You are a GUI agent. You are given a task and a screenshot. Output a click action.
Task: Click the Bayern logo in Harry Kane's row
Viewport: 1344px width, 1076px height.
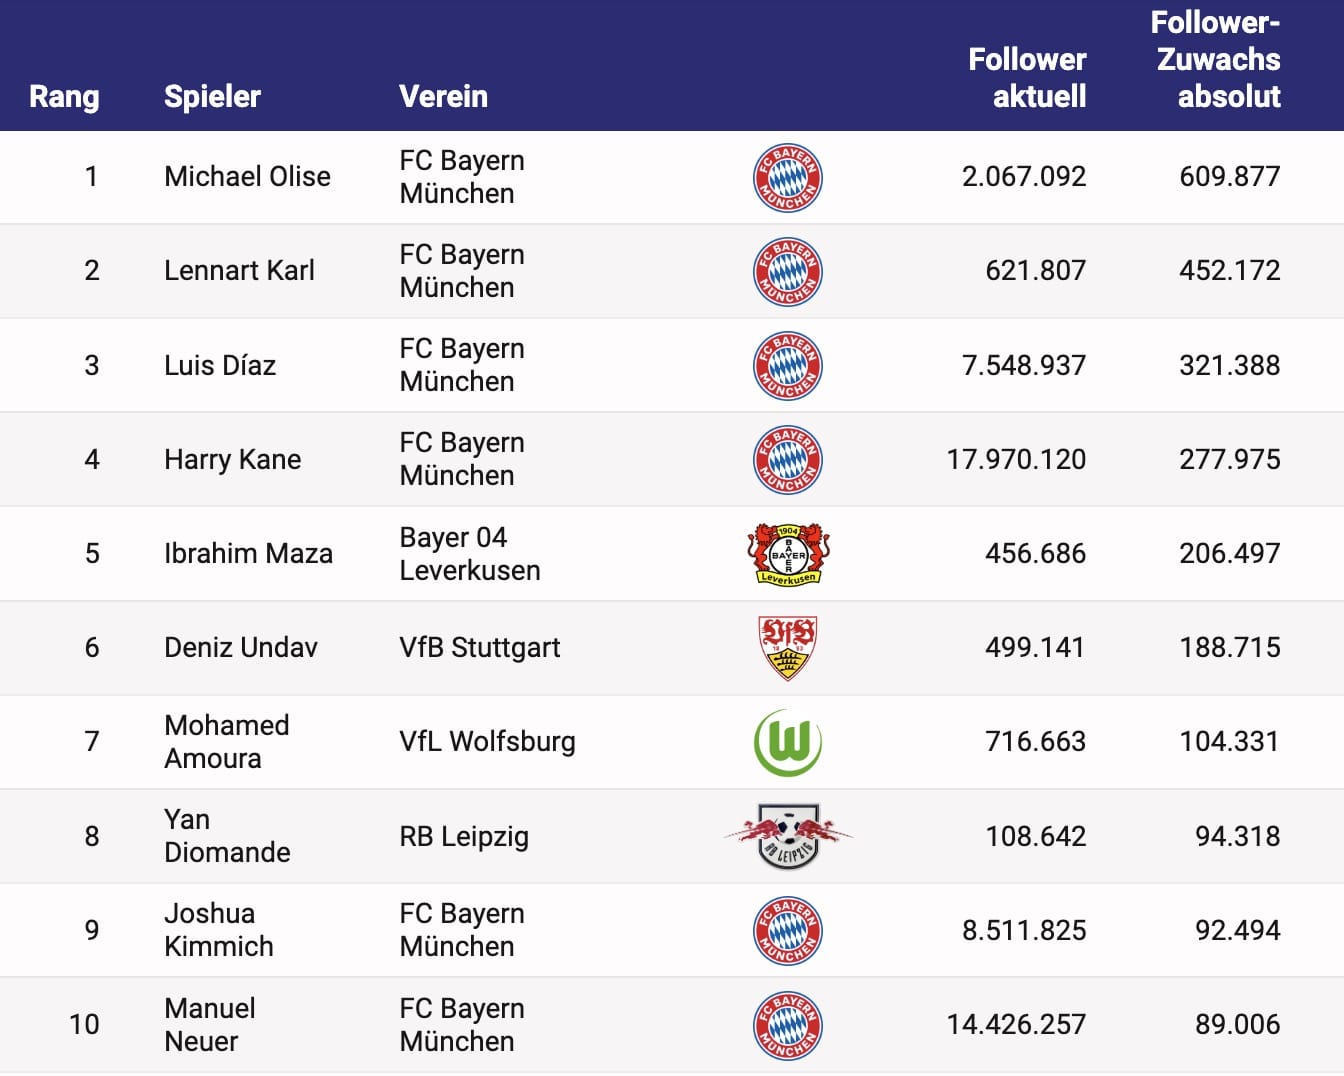(x=787, y=460)
